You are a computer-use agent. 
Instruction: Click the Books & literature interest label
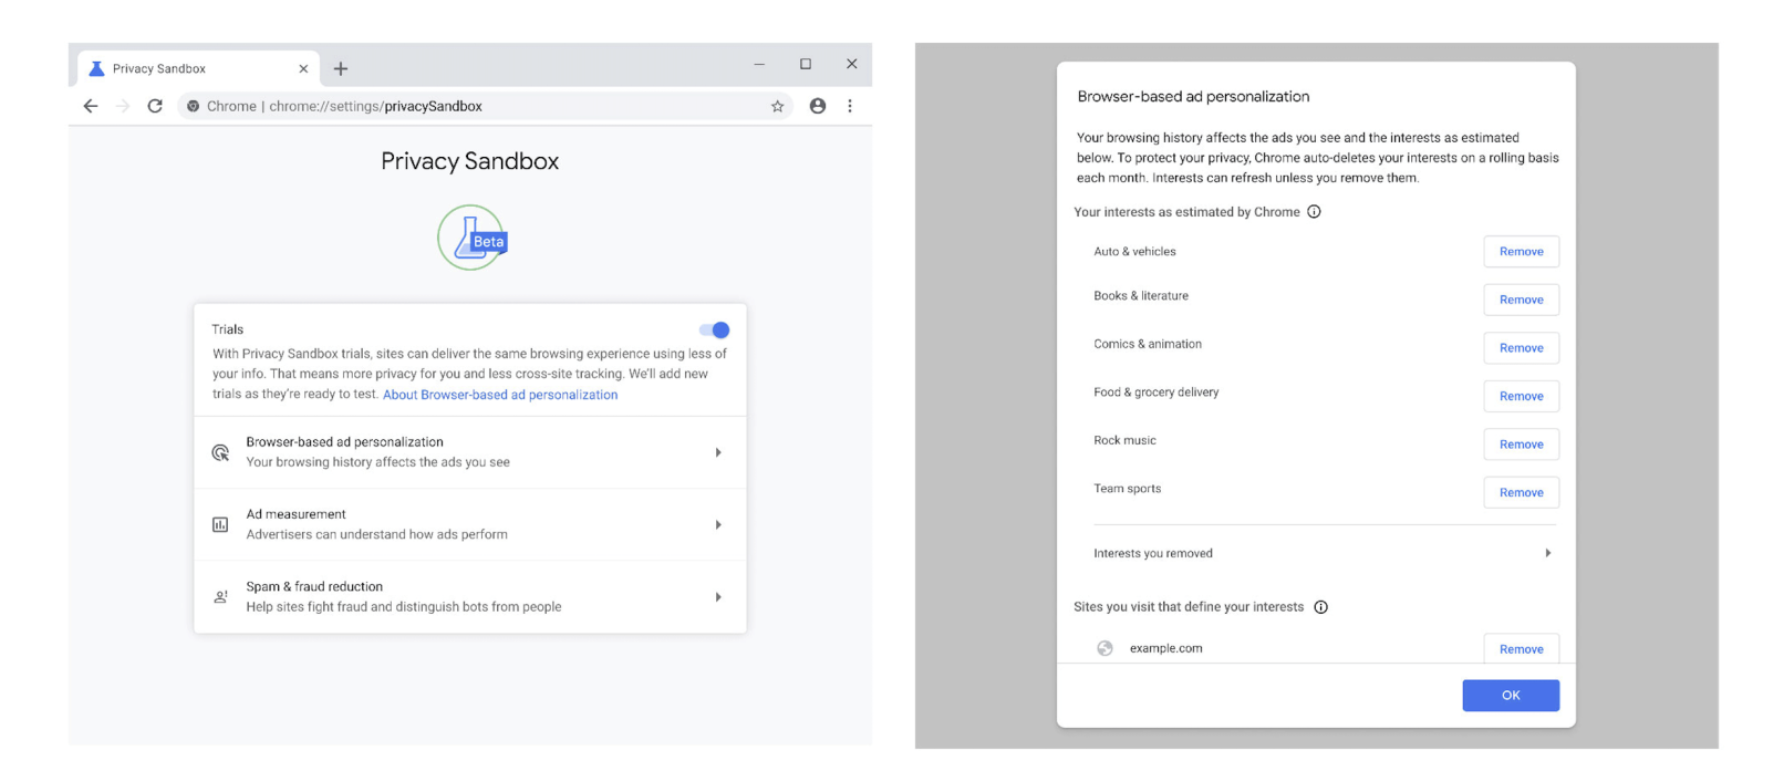[x=1141, y=296]
